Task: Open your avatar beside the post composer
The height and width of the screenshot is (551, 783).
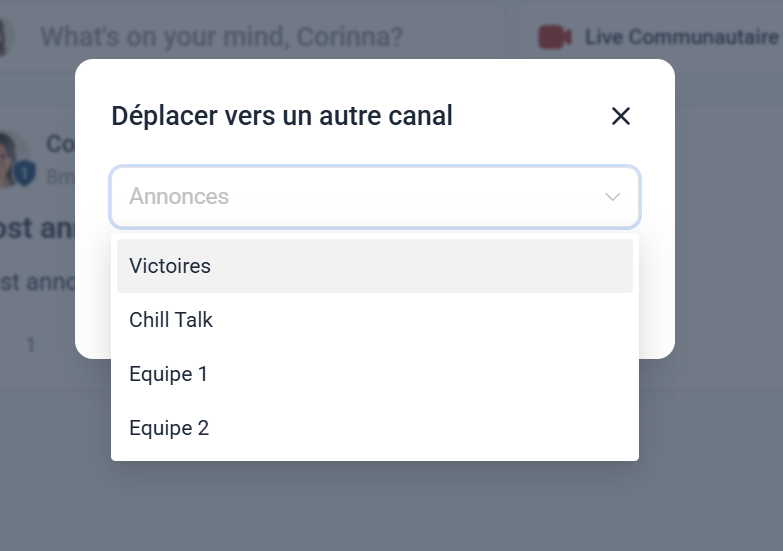Action: (x=4, y=37)
